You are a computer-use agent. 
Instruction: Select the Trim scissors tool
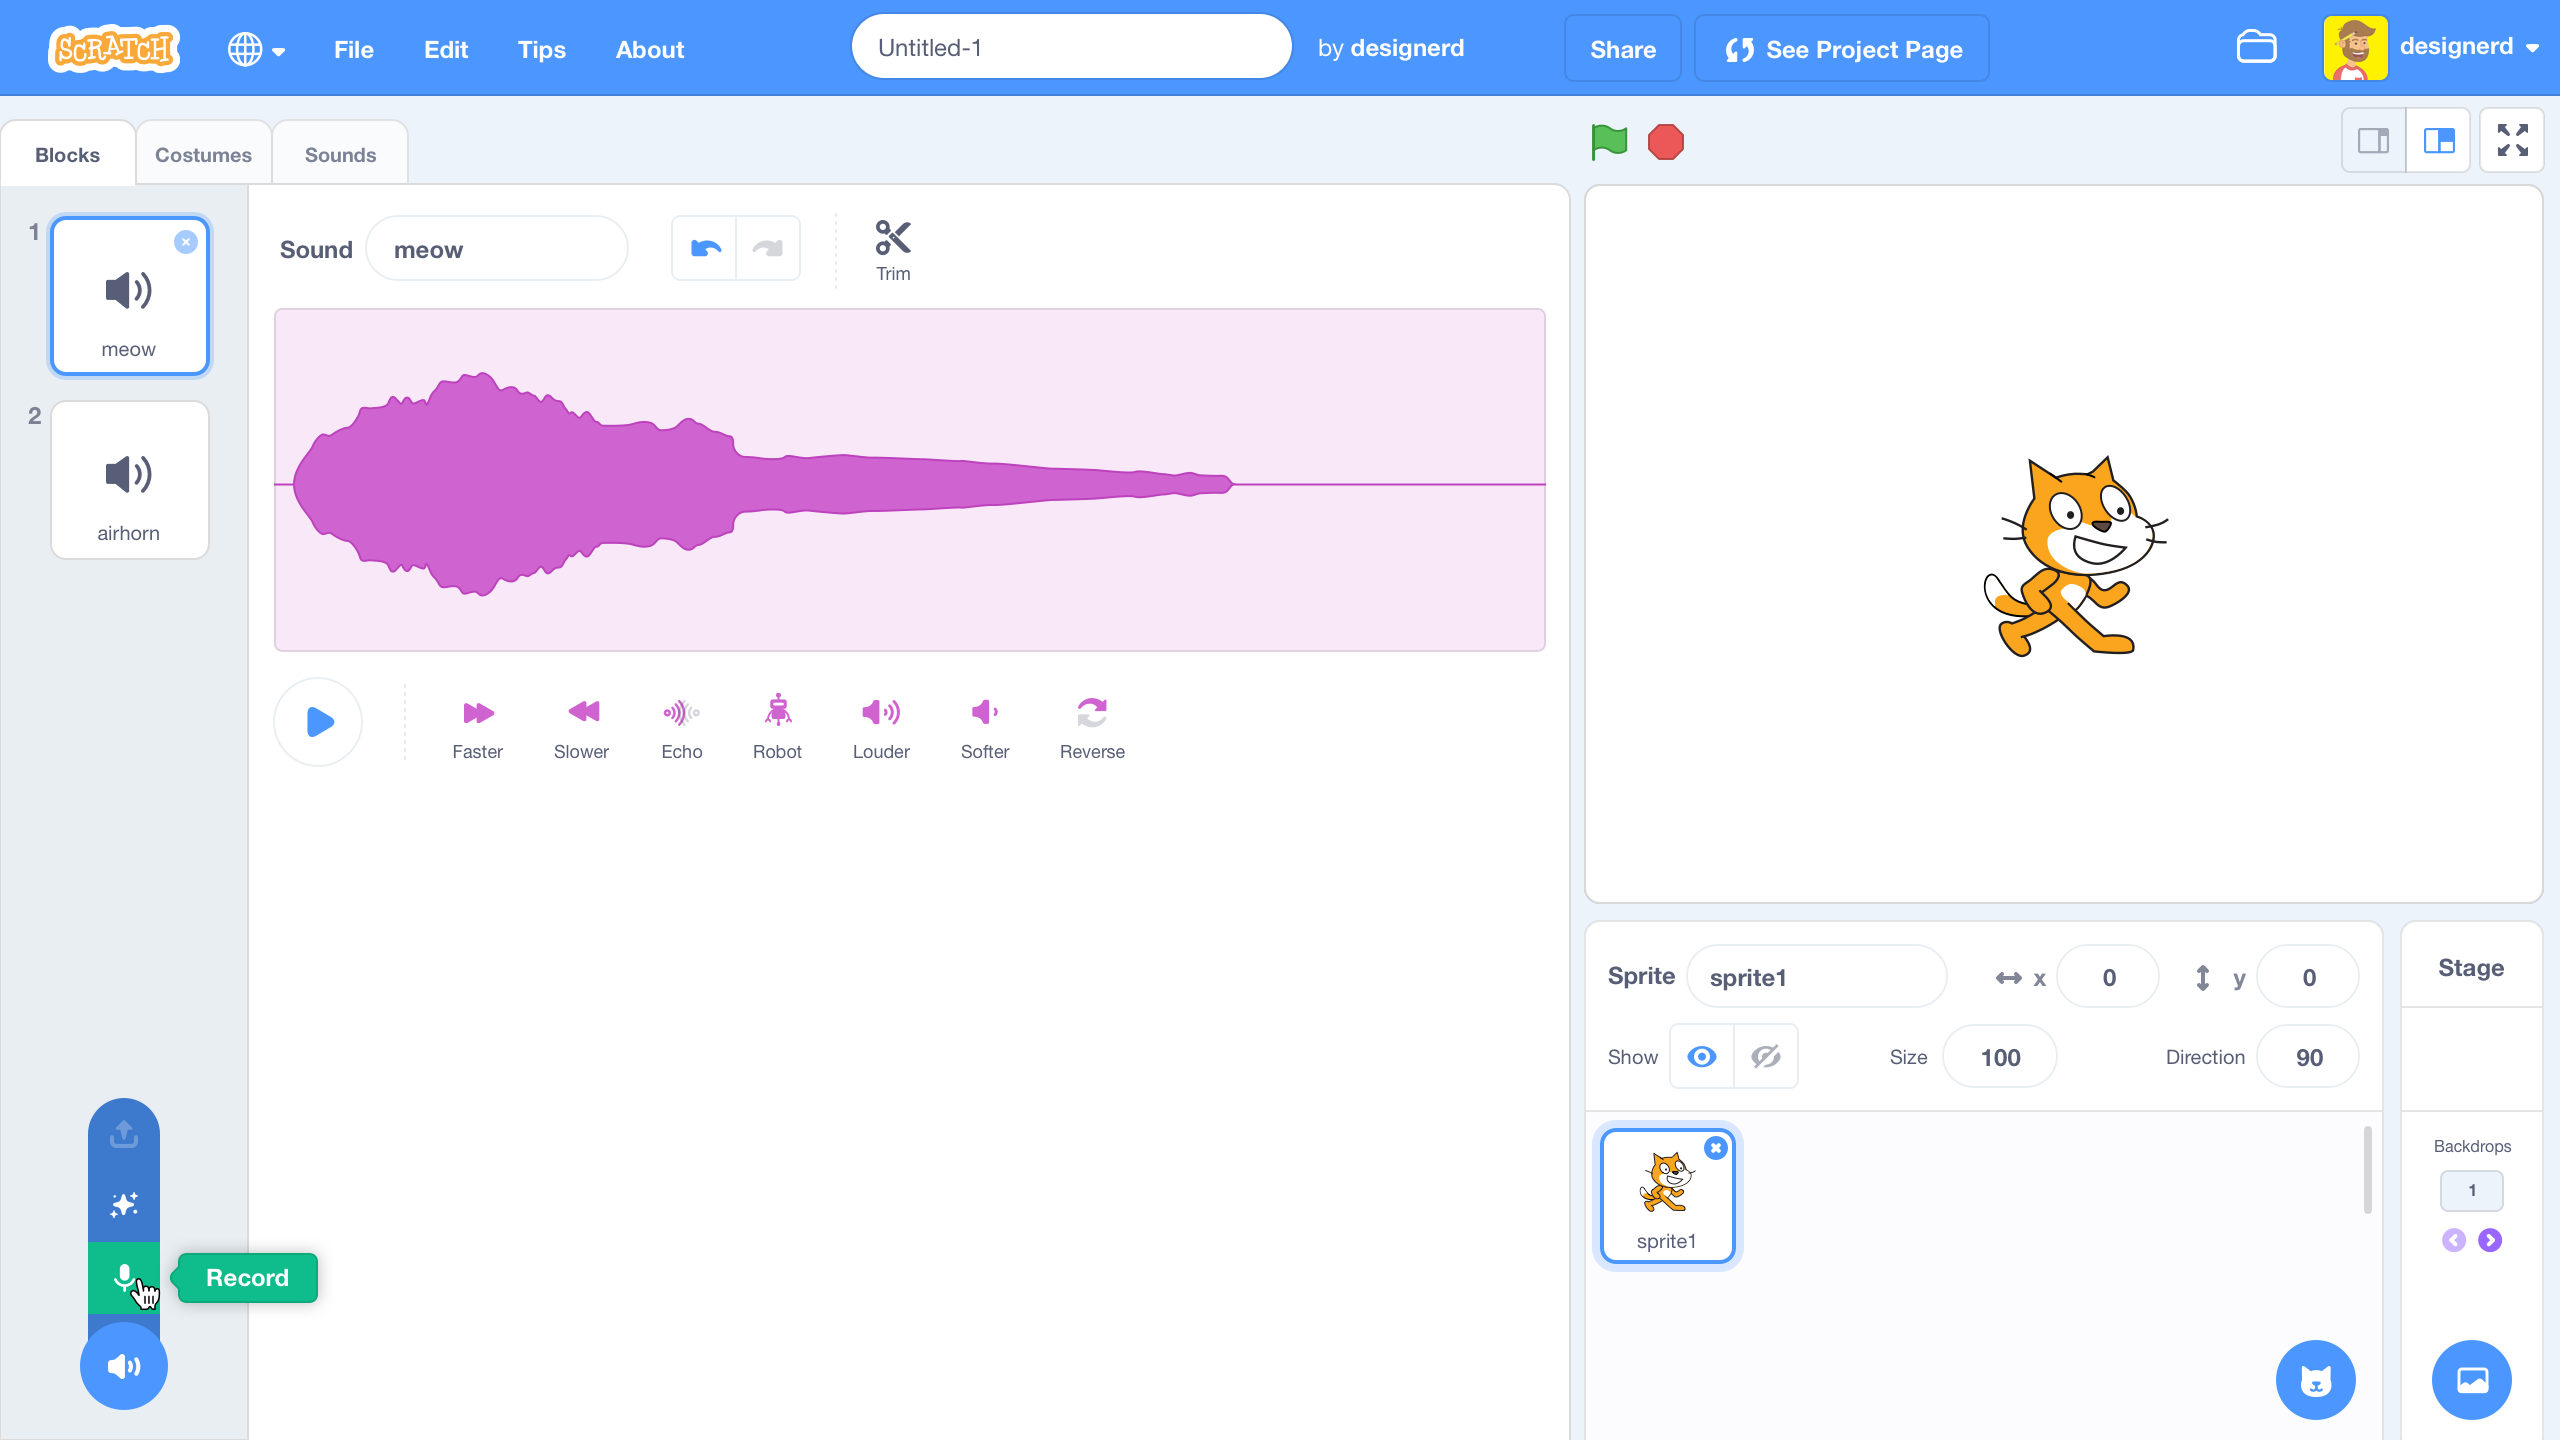coord(893,250)
